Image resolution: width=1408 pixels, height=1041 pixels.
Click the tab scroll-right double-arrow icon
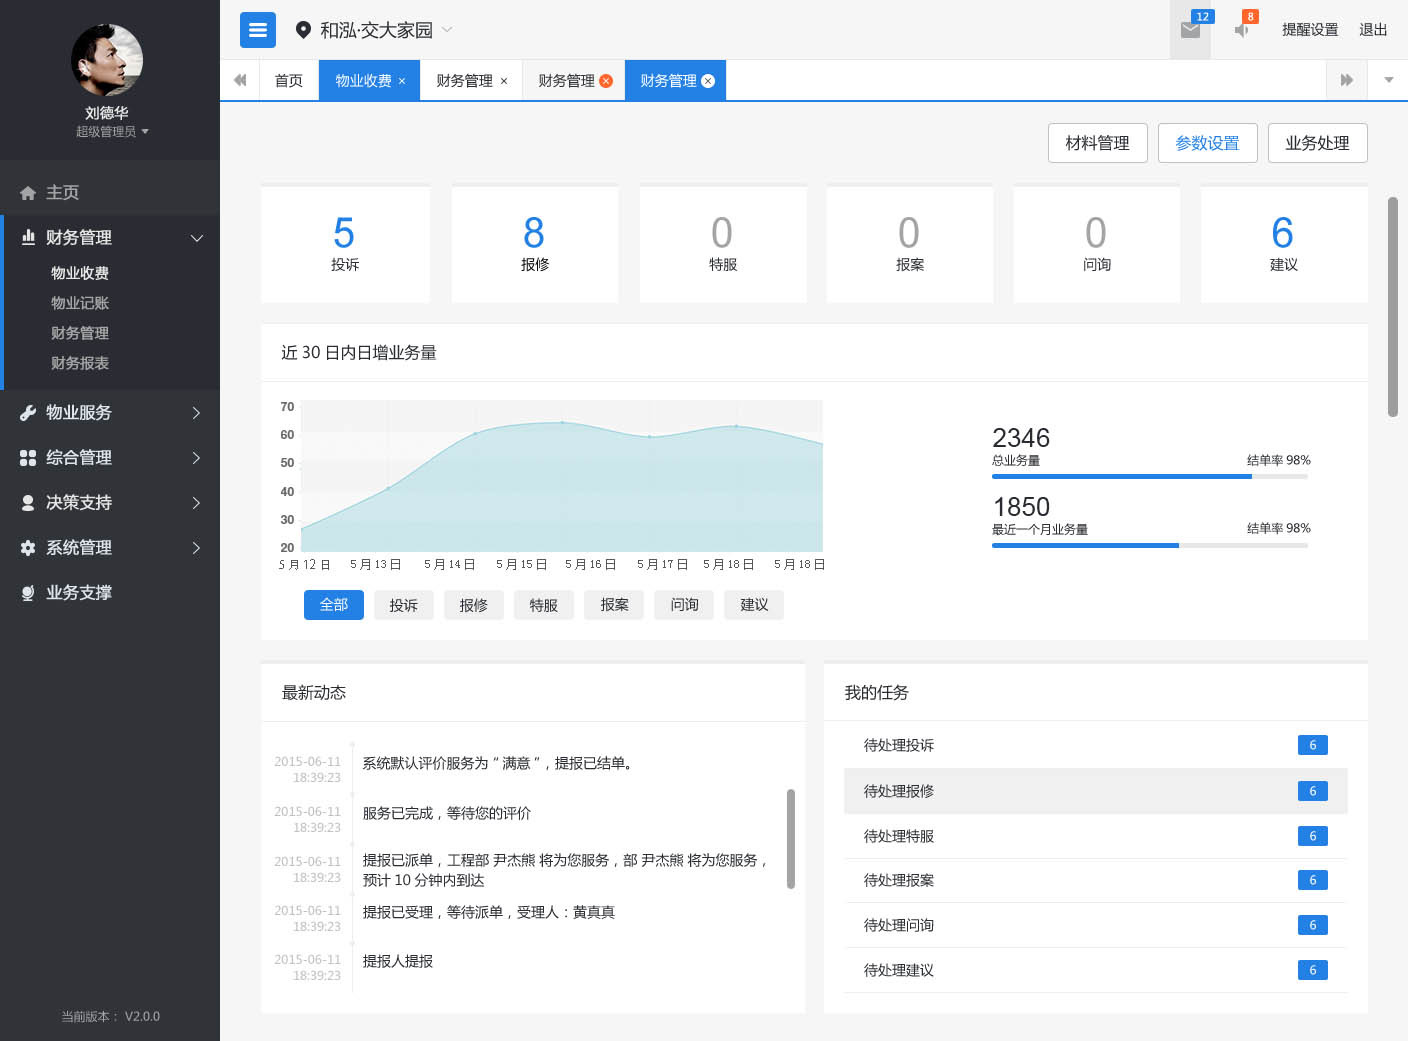coord(1347,80)
